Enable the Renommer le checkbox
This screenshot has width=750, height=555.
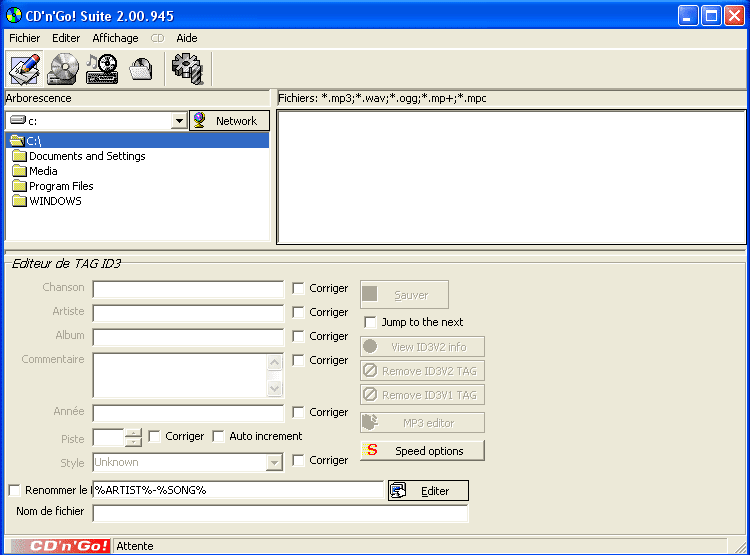pos(14,490)
